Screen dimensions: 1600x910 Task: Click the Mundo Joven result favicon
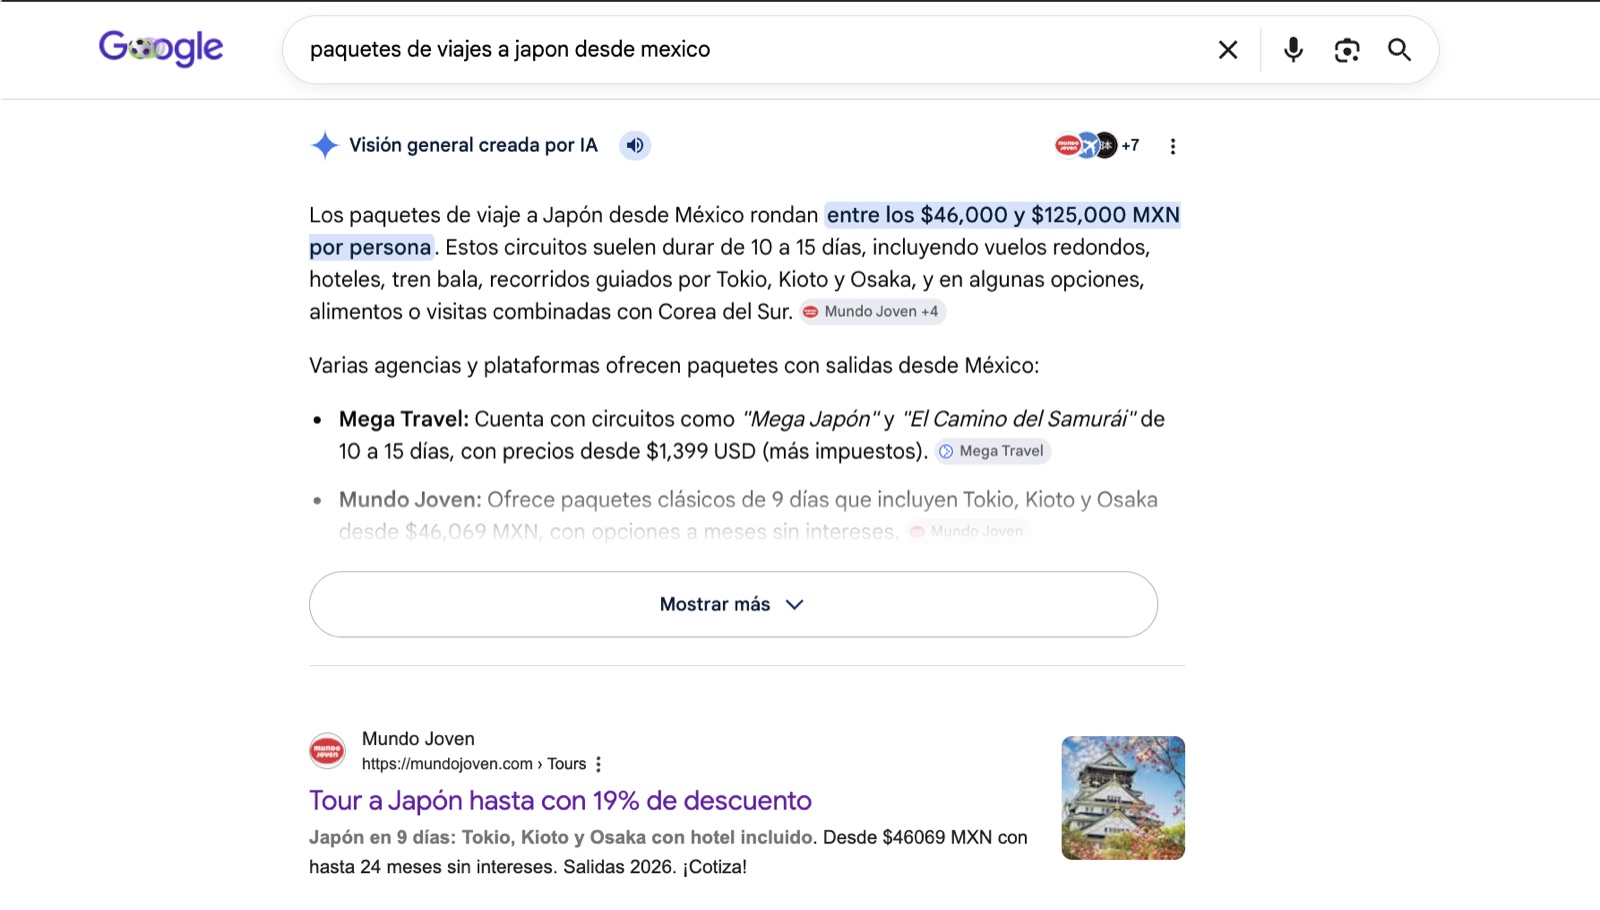pos(327,750)
